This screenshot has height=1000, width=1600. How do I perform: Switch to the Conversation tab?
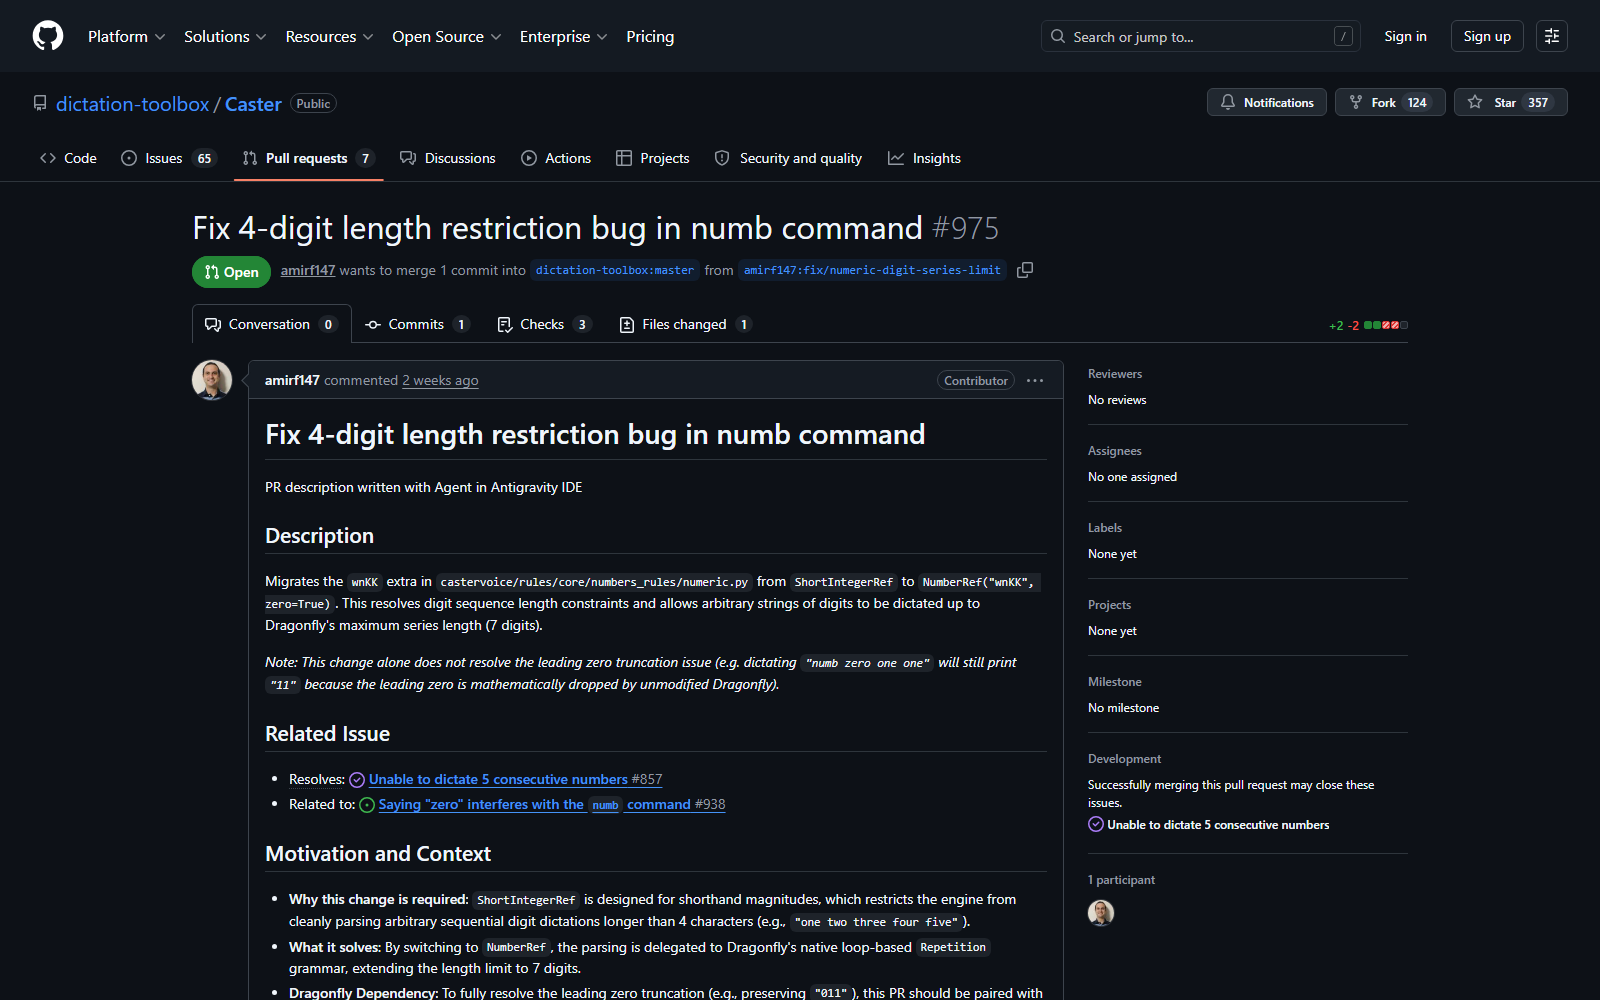click(x=272, y=324)
